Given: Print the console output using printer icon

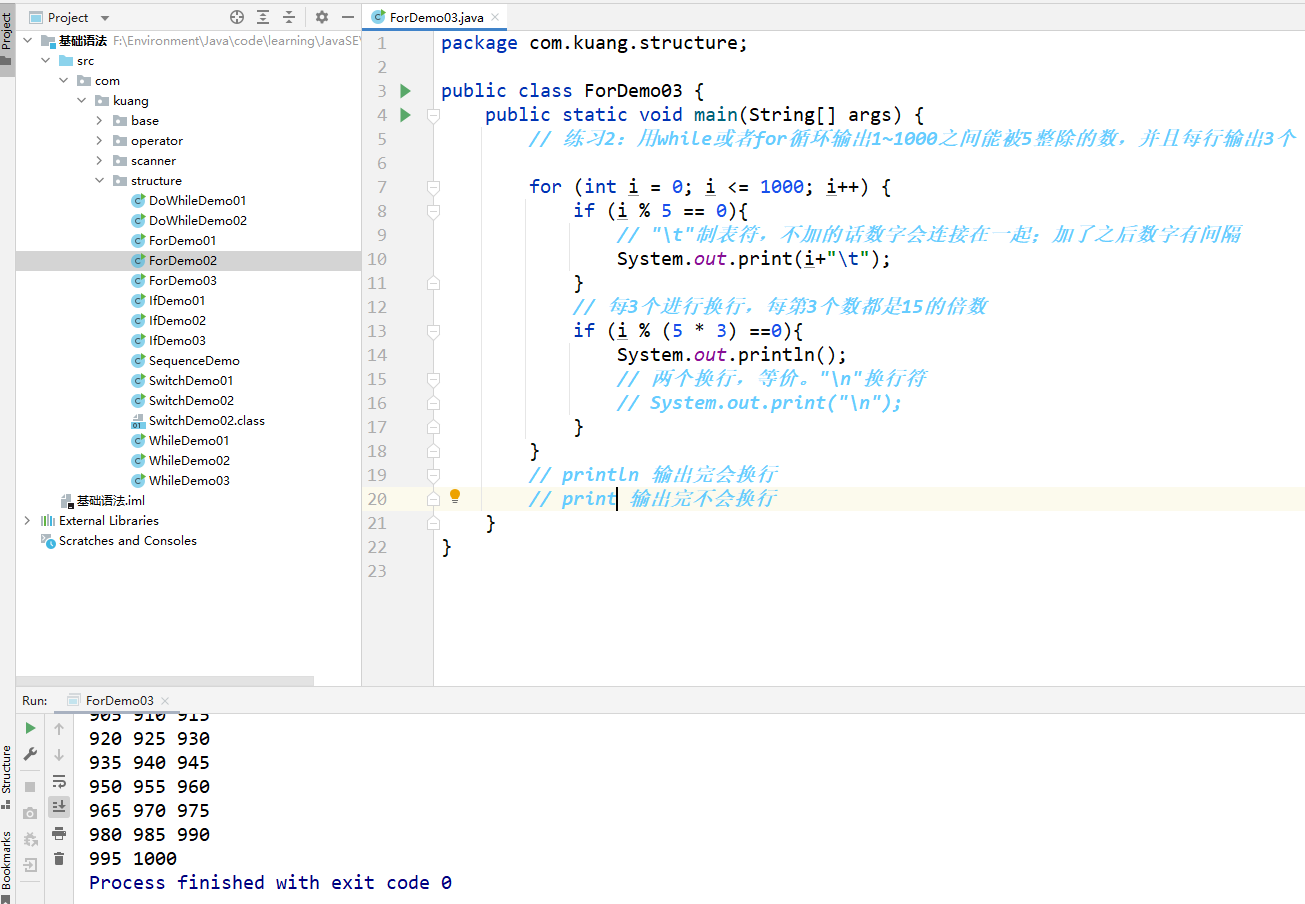Looking at the screenshot, I should pyautogui.click(x=59, y=833).
